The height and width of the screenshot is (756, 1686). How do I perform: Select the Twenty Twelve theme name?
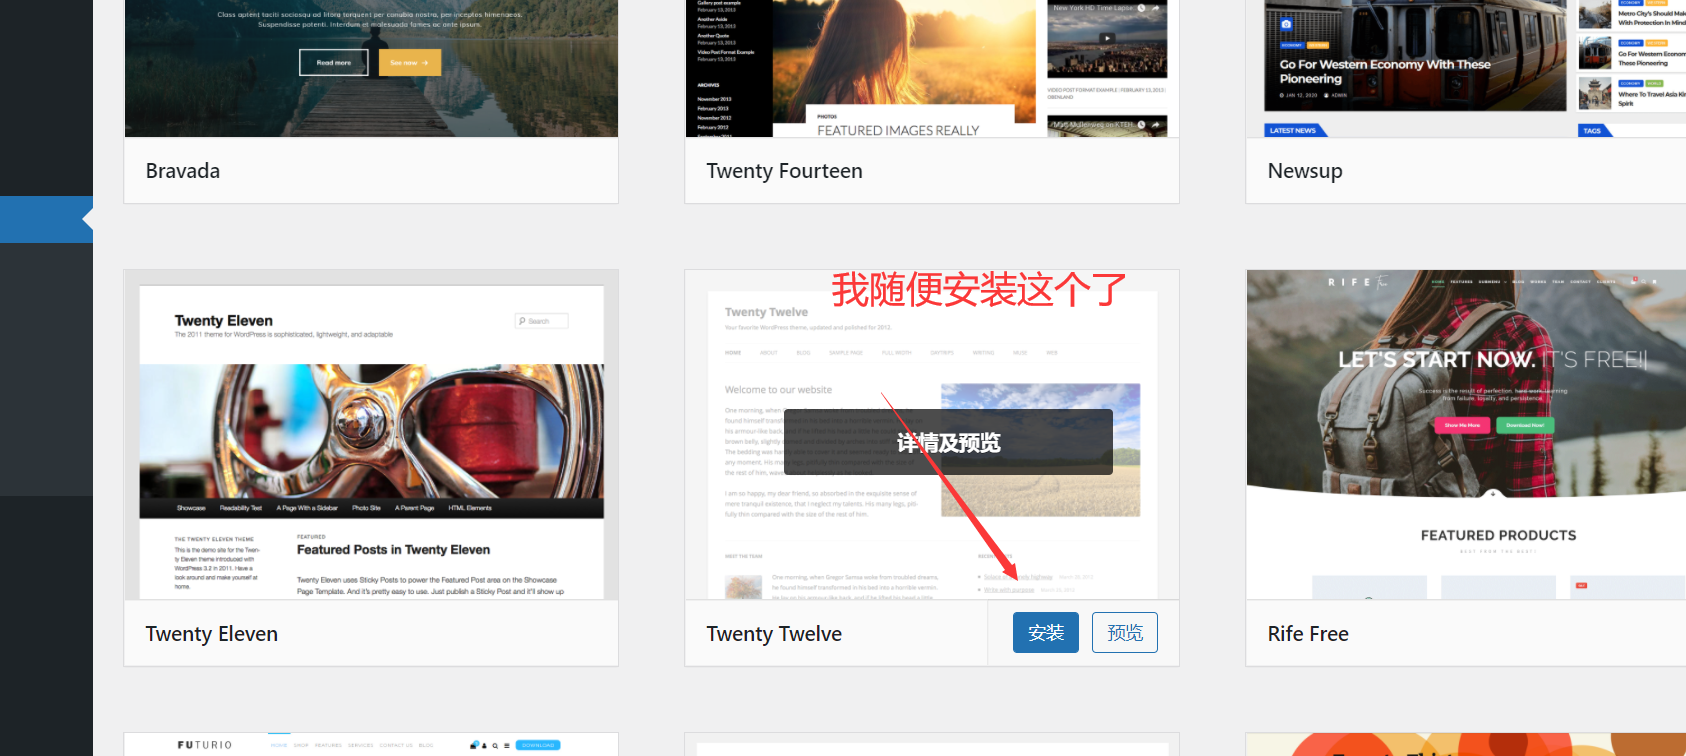(774, 634)
